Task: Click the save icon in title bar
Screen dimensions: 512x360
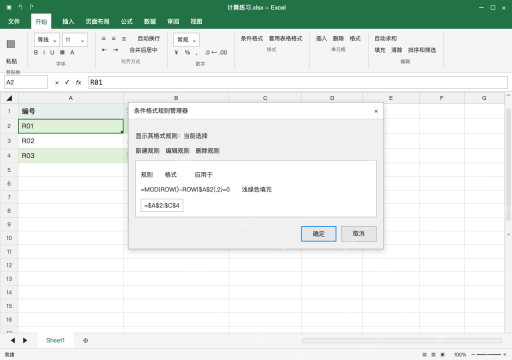Action: click(x=9, y=7)
